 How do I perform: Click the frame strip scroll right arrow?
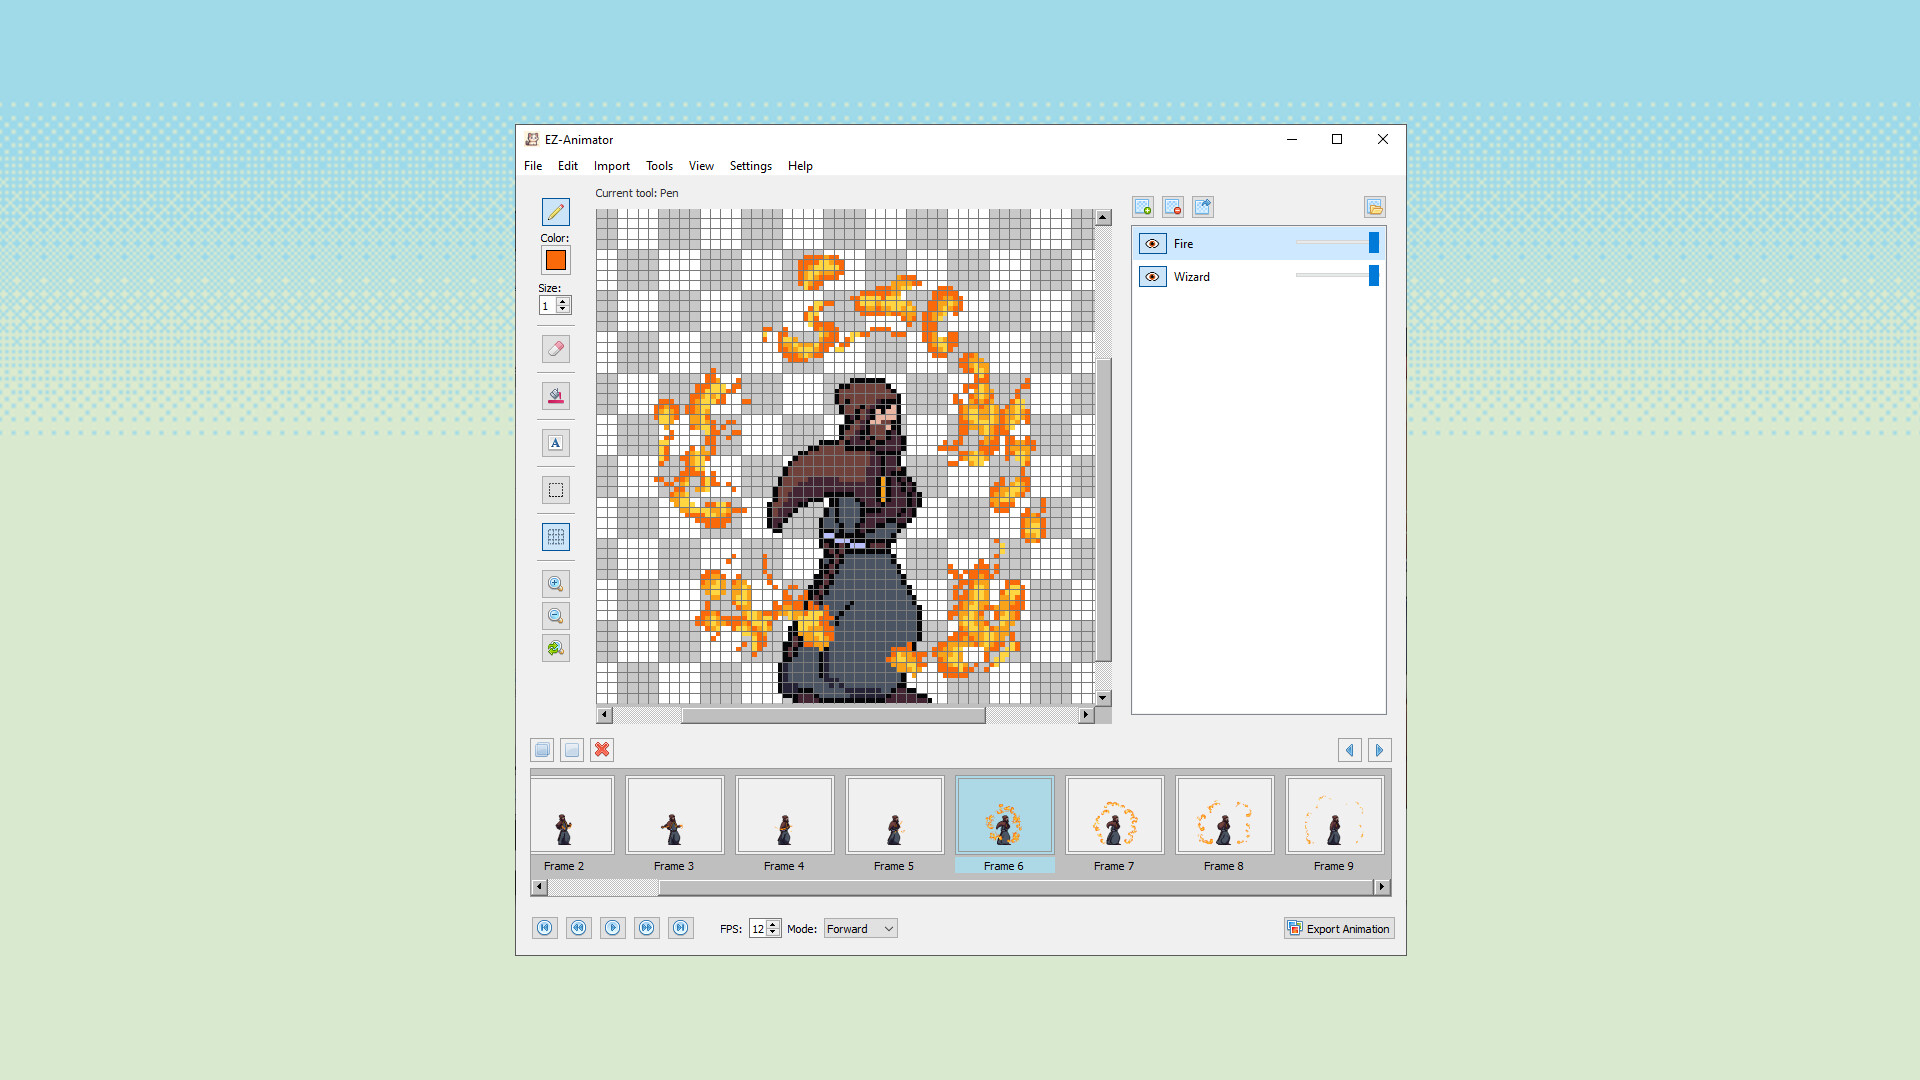pyautogui.click(x=1382, y=887)
